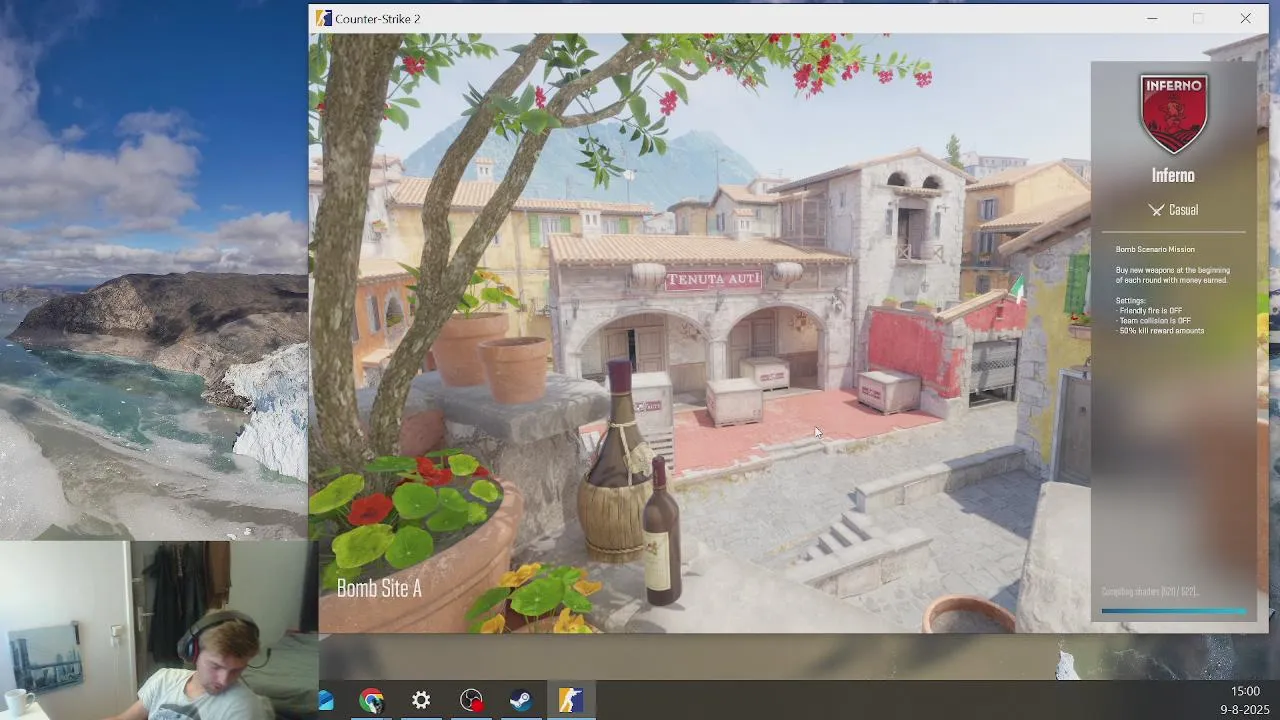The image size is (1280, 720).
Task: Click the partially visible blue taskbar app icon
Action: click(x=326, y=701)
